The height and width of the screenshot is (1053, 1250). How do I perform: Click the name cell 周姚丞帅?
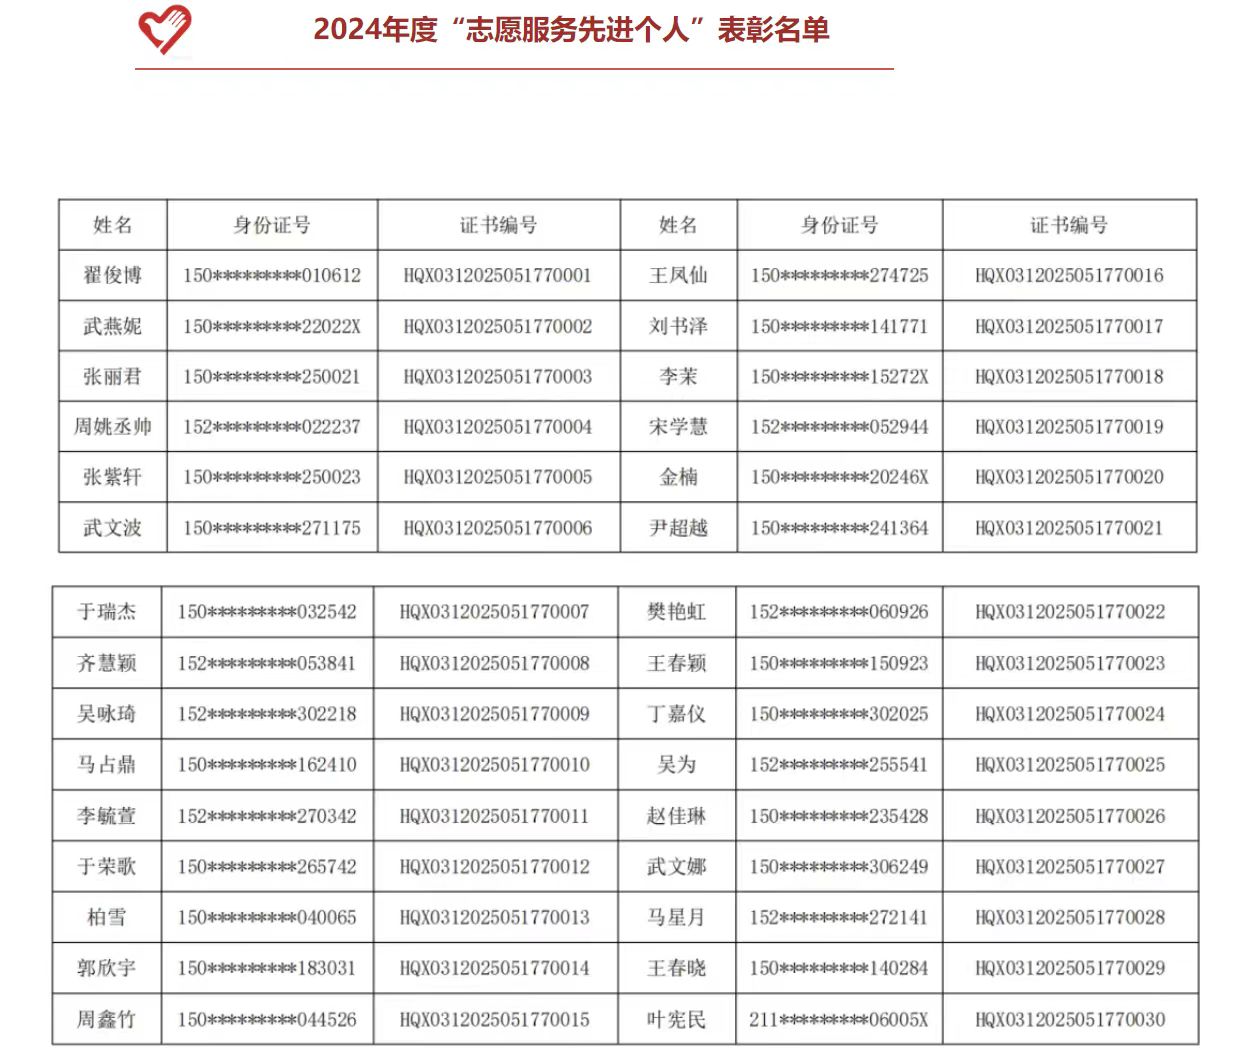click(x=113, y=427)
